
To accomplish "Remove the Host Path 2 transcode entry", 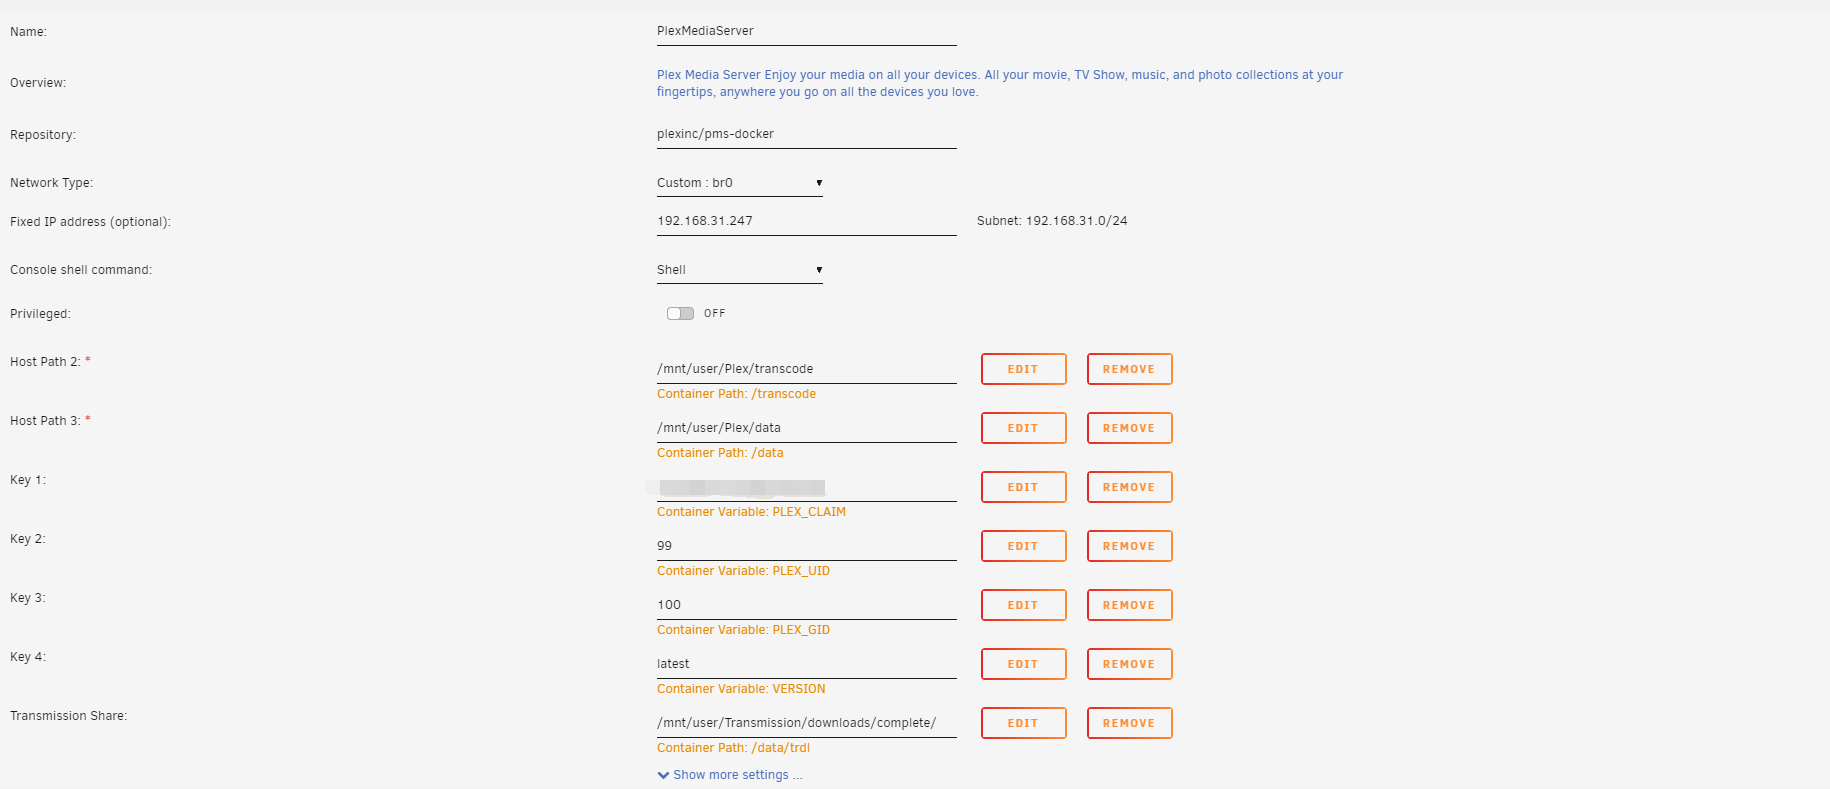I will click(x=1129, y=369).
